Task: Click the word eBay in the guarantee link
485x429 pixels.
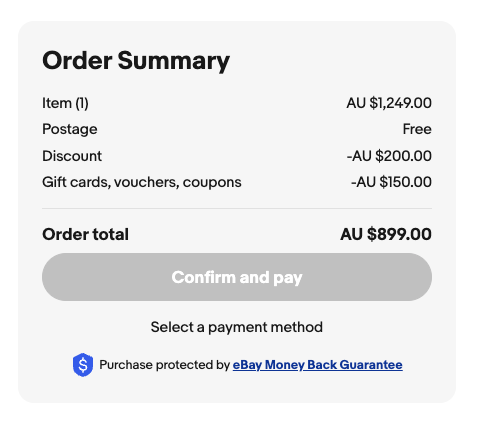Action: 247,365
